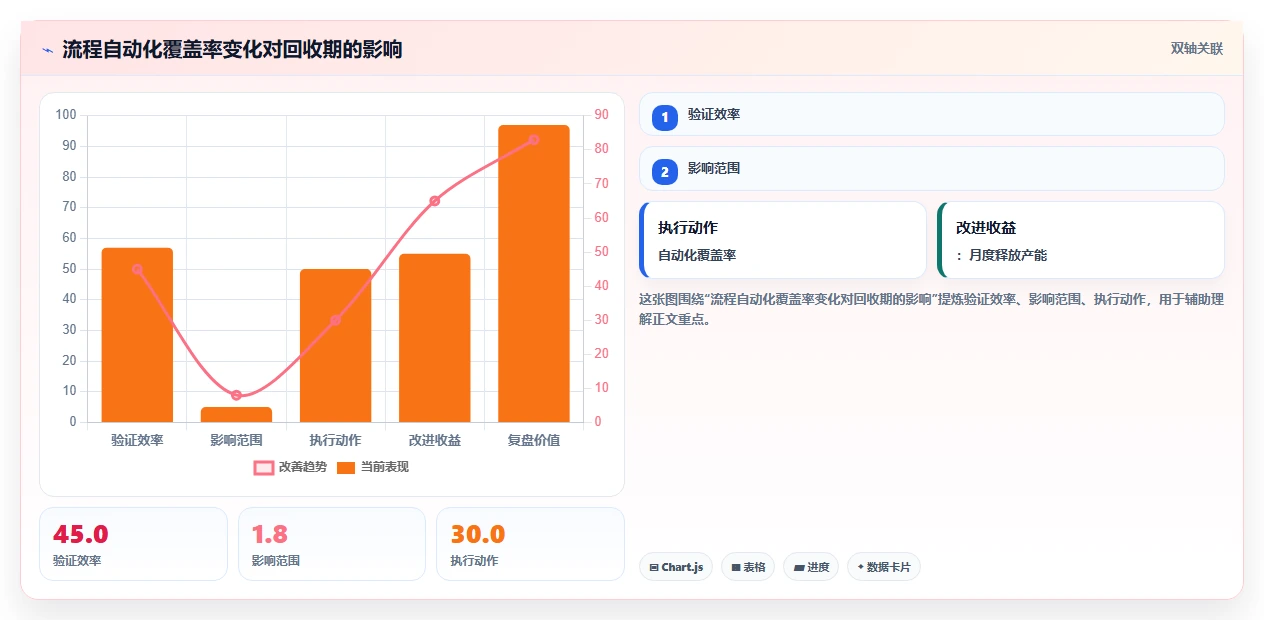Click the pink 改善趋势 legend color box
Image resolution: width=1264 pixels, height=620 pixels.
click(x=264, y=468)
